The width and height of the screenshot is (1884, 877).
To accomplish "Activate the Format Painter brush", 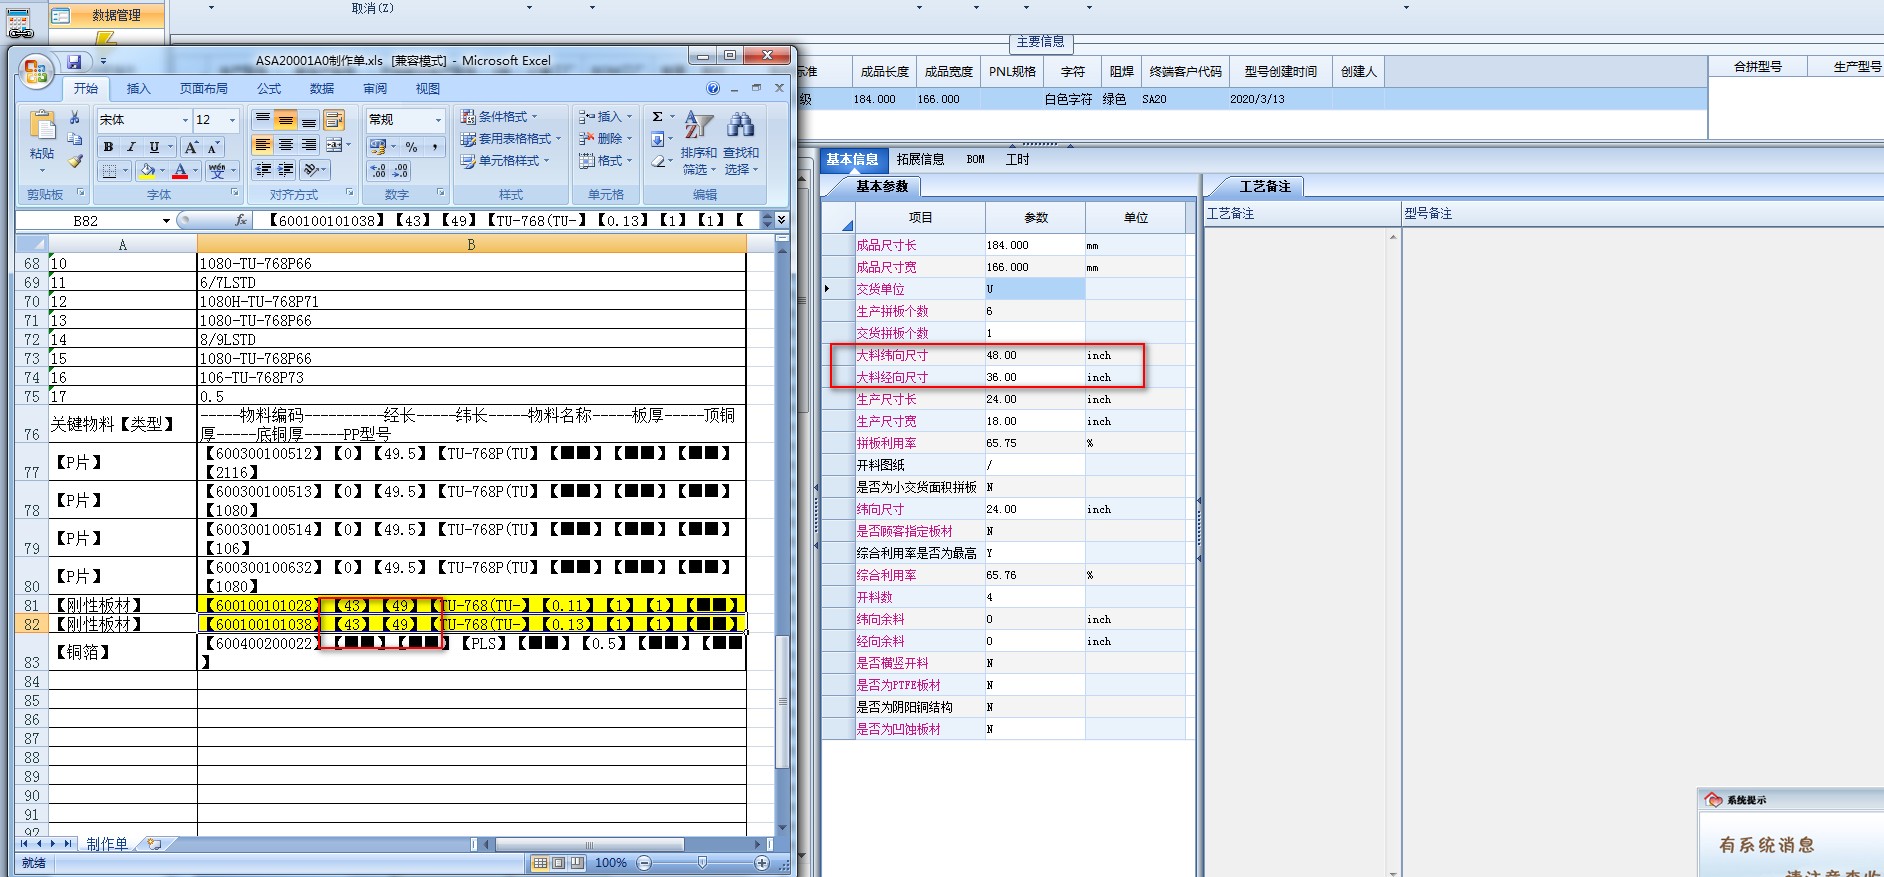I will tap(75, 160).
